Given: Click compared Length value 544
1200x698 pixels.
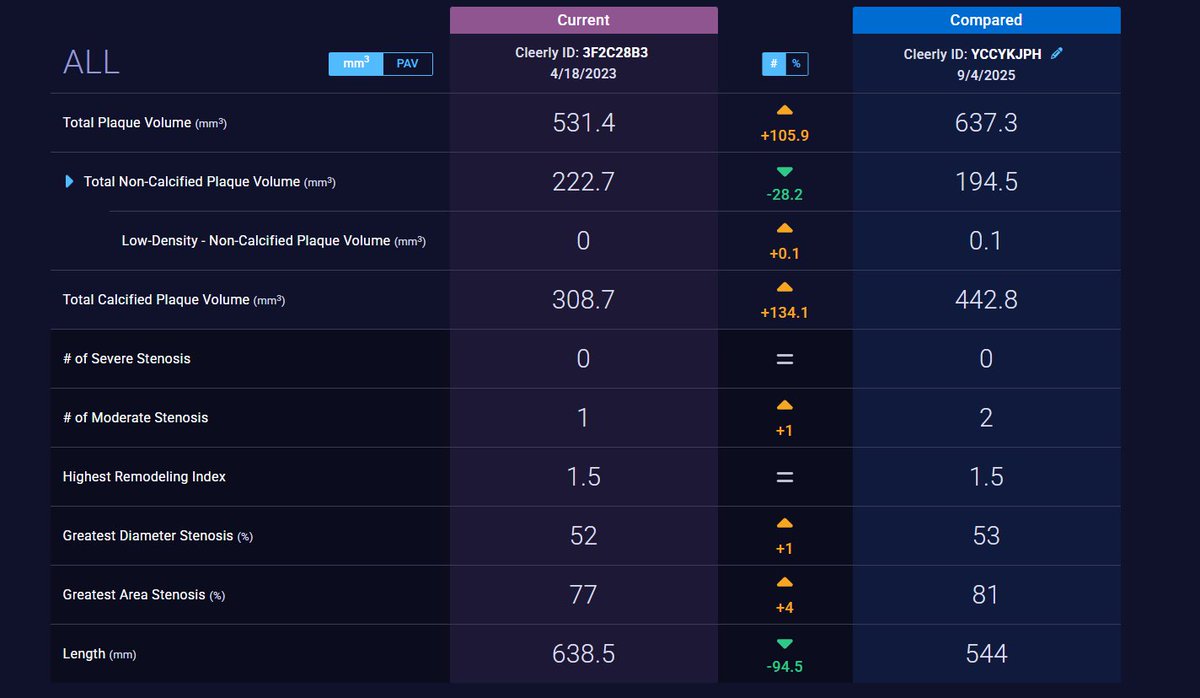Looking at the screenshot, I should pyautogui.click(x=986, y=654).
